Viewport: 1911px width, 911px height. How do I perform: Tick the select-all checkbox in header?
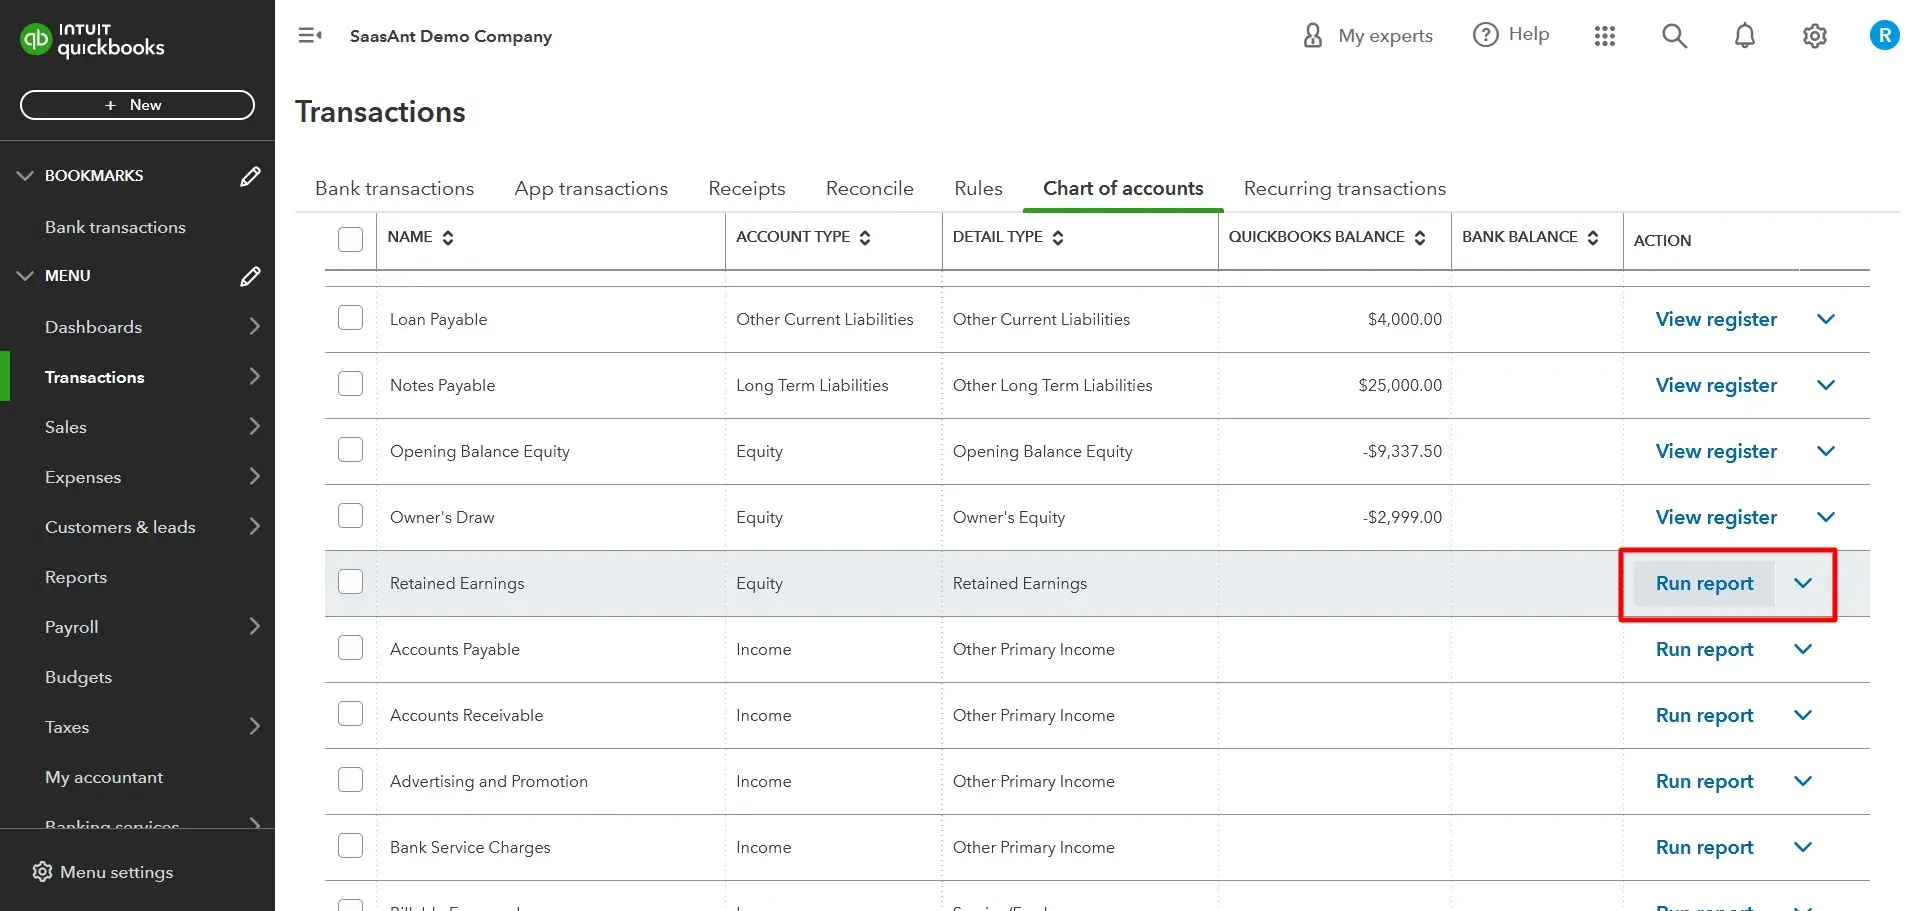pyautogui.click(x=350, y=239)
